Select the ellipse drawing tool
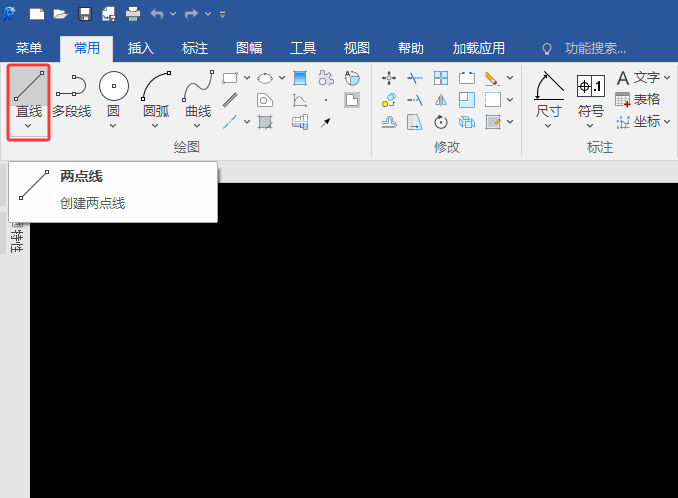 point(265,78)
